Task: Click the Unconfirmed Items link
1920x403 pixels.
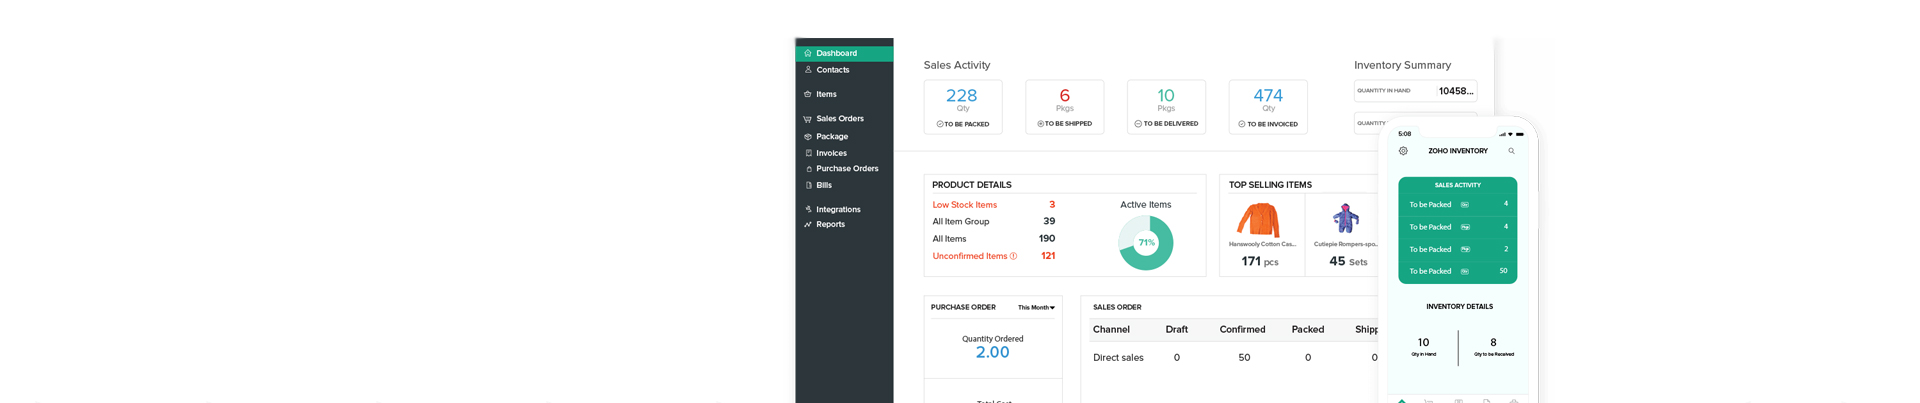Action: [969, 257]
